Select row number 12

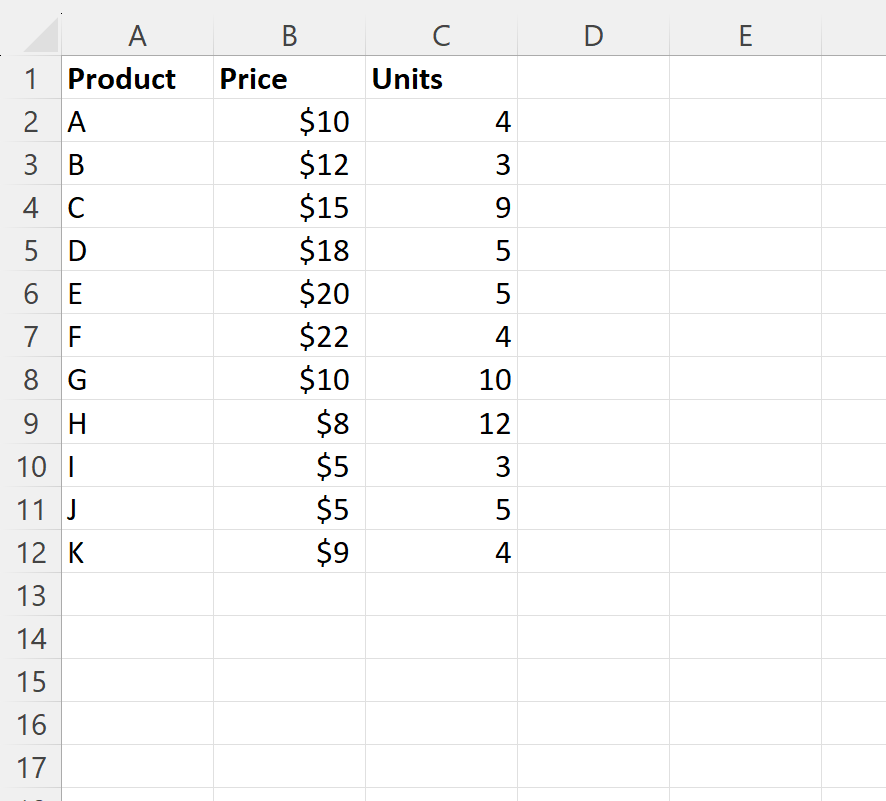(x=30, y=552)
